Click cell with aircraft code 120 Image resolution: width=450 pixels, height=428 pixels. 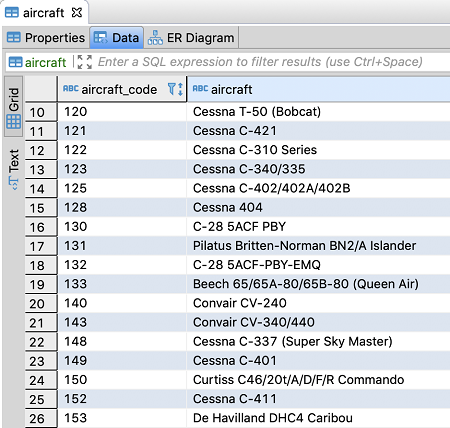tap(122, 112)
